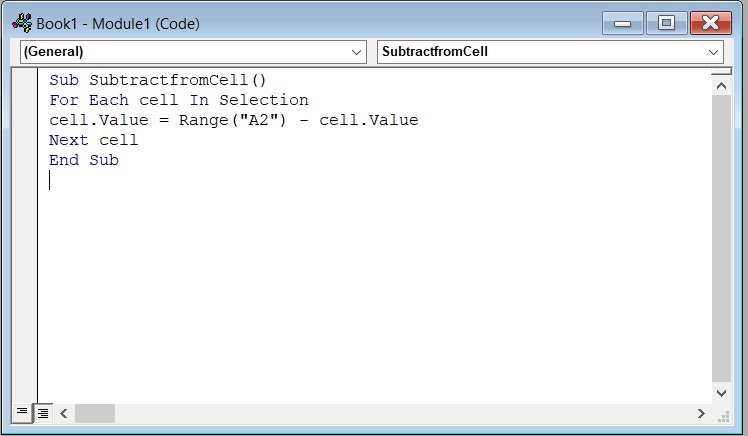Click the split bar above vertical scrollbar
This screenshot has height=436, width=748.
(x=721, y=72)
